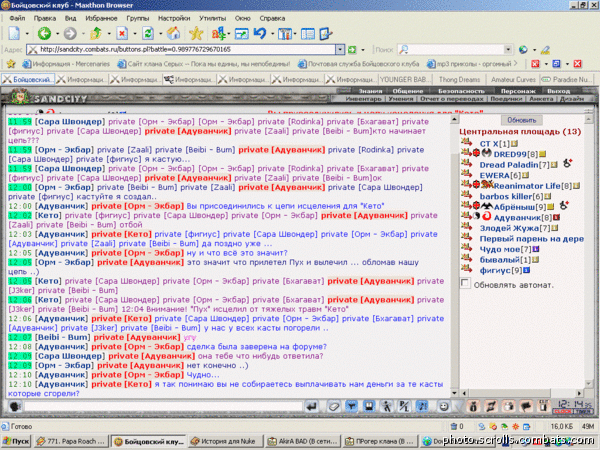The width and height of the screenshot is (600, 450).
Task: Click inside the chat message input field
Action: point(163,406)
